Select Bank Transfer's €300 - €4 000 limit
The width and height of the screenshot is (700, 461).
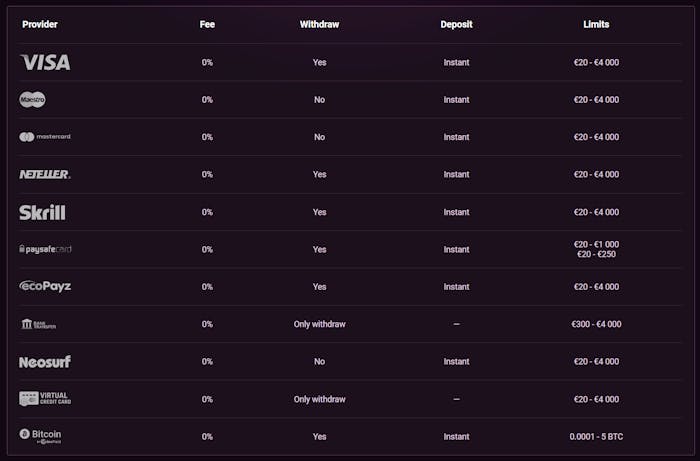point(596,324)
